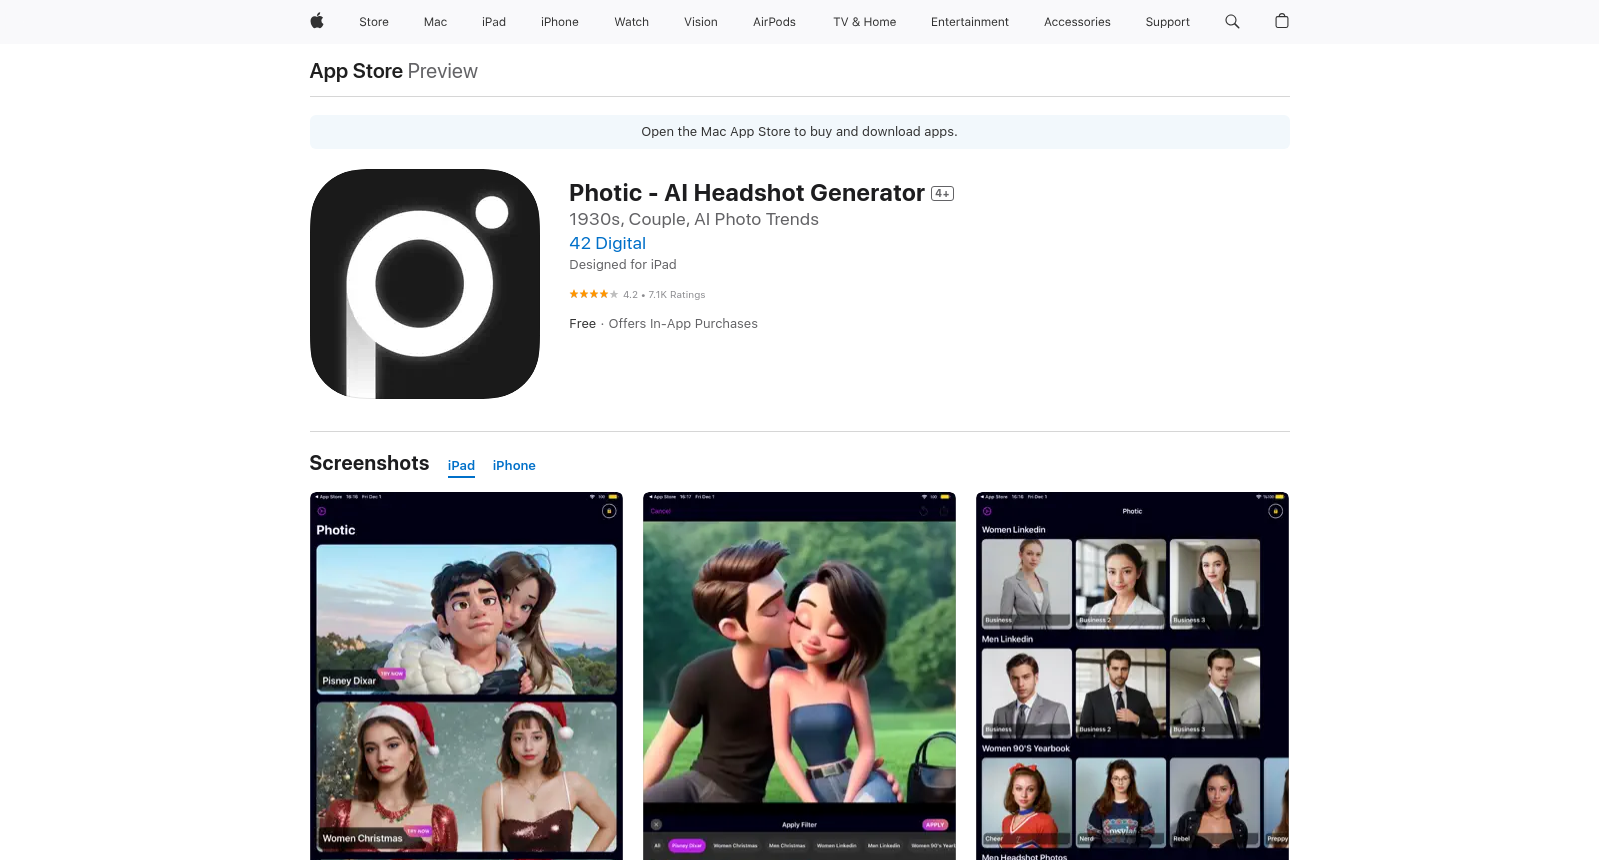Open the TV & Home menu
Viewport: 1599px width, 860px height.
865,22
